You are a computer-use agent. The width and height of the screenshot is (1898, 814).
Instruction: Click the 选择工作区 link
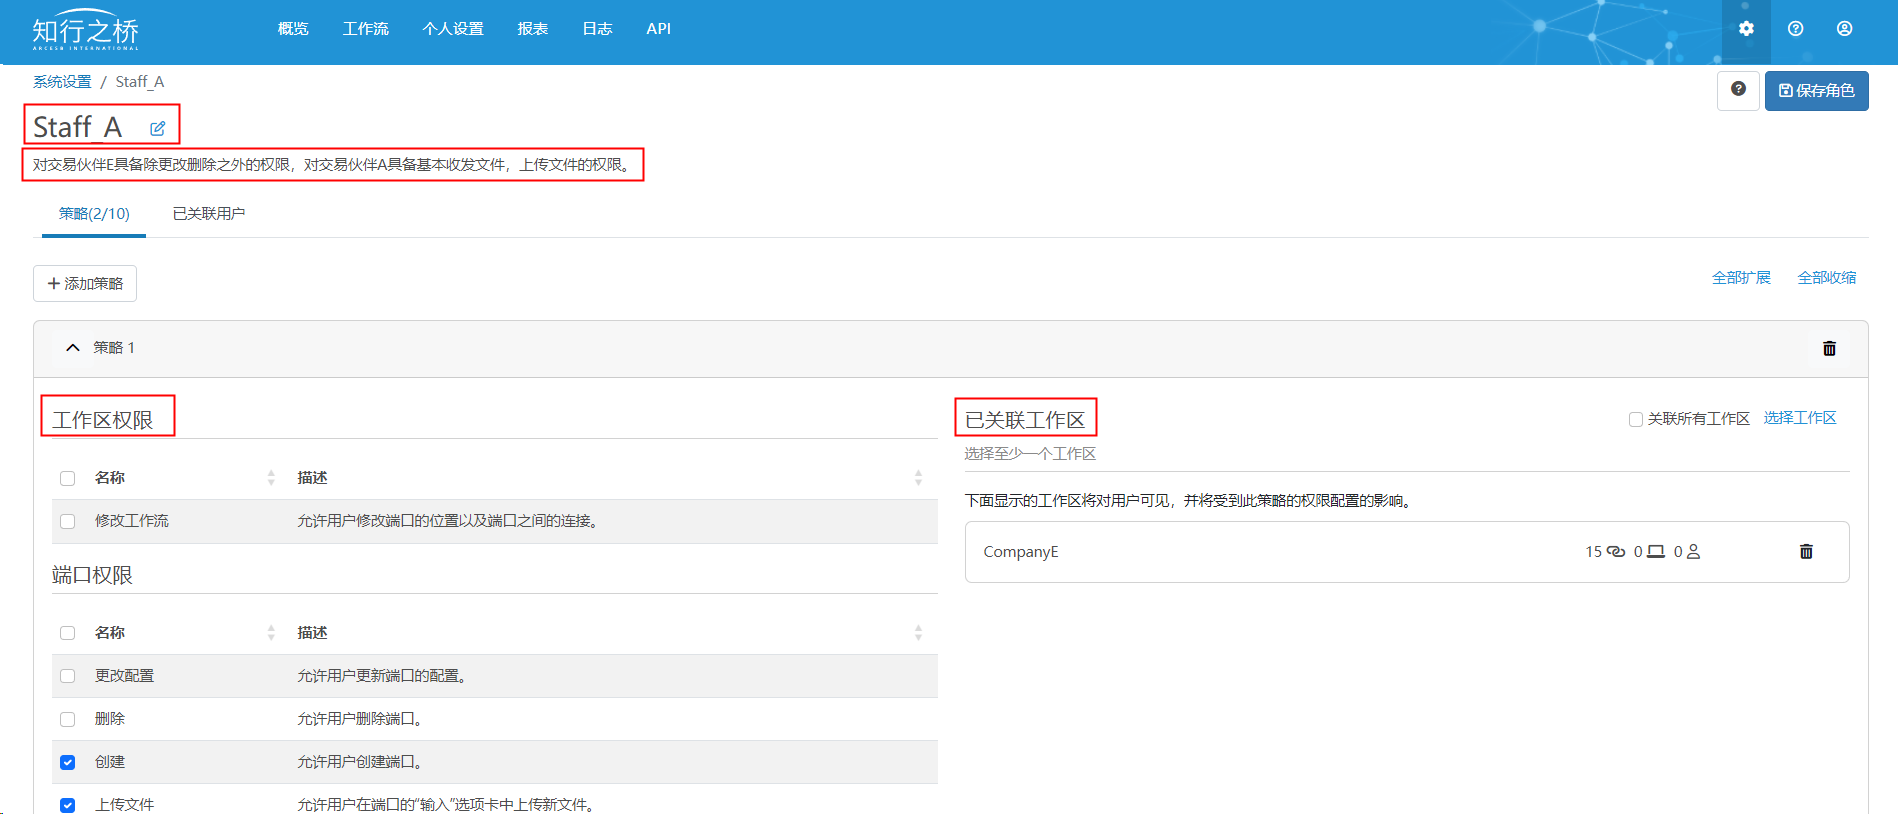1800,418
